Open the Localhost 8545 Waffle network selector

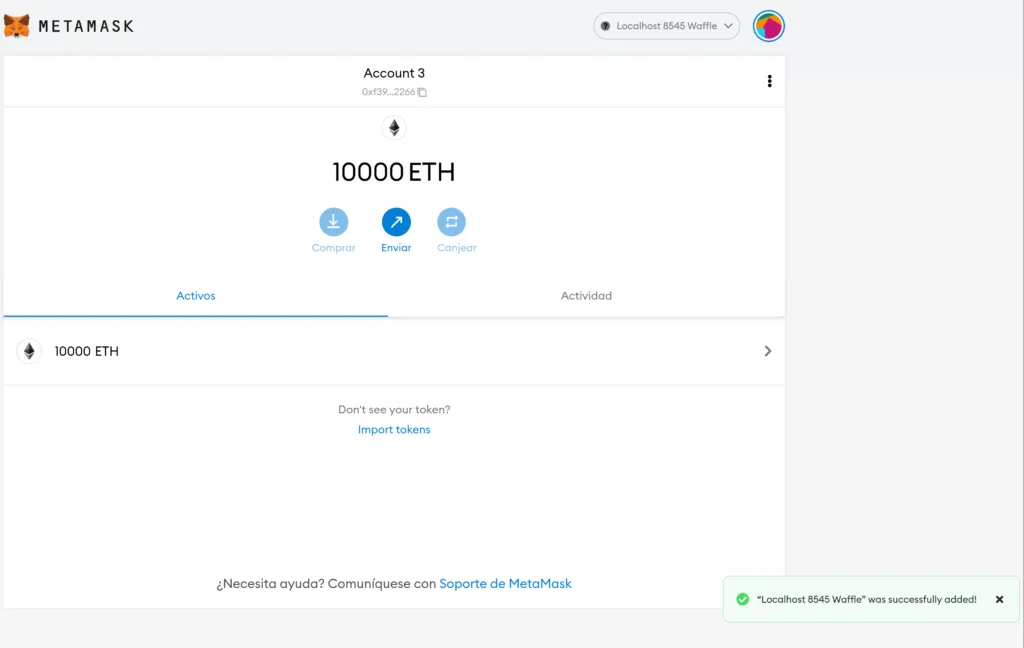click(666, 26)
